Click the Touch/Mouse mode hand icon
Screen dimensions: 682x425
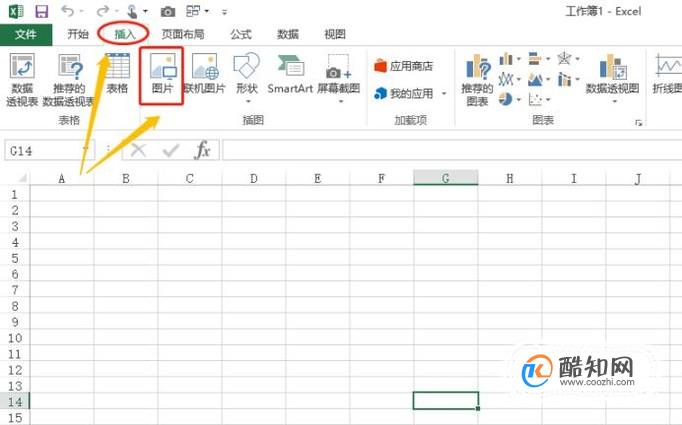tap(132, 11)
